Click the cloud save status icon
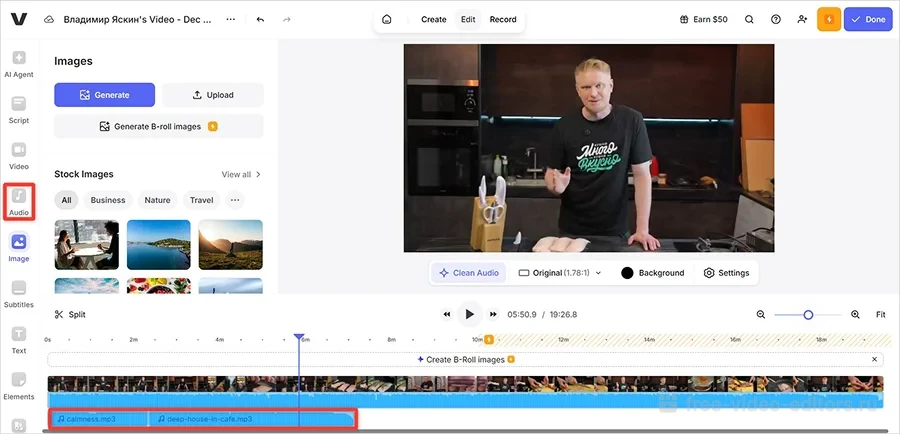Image resolution: width=900 pixels, height=434 pixels. point(49,20)
